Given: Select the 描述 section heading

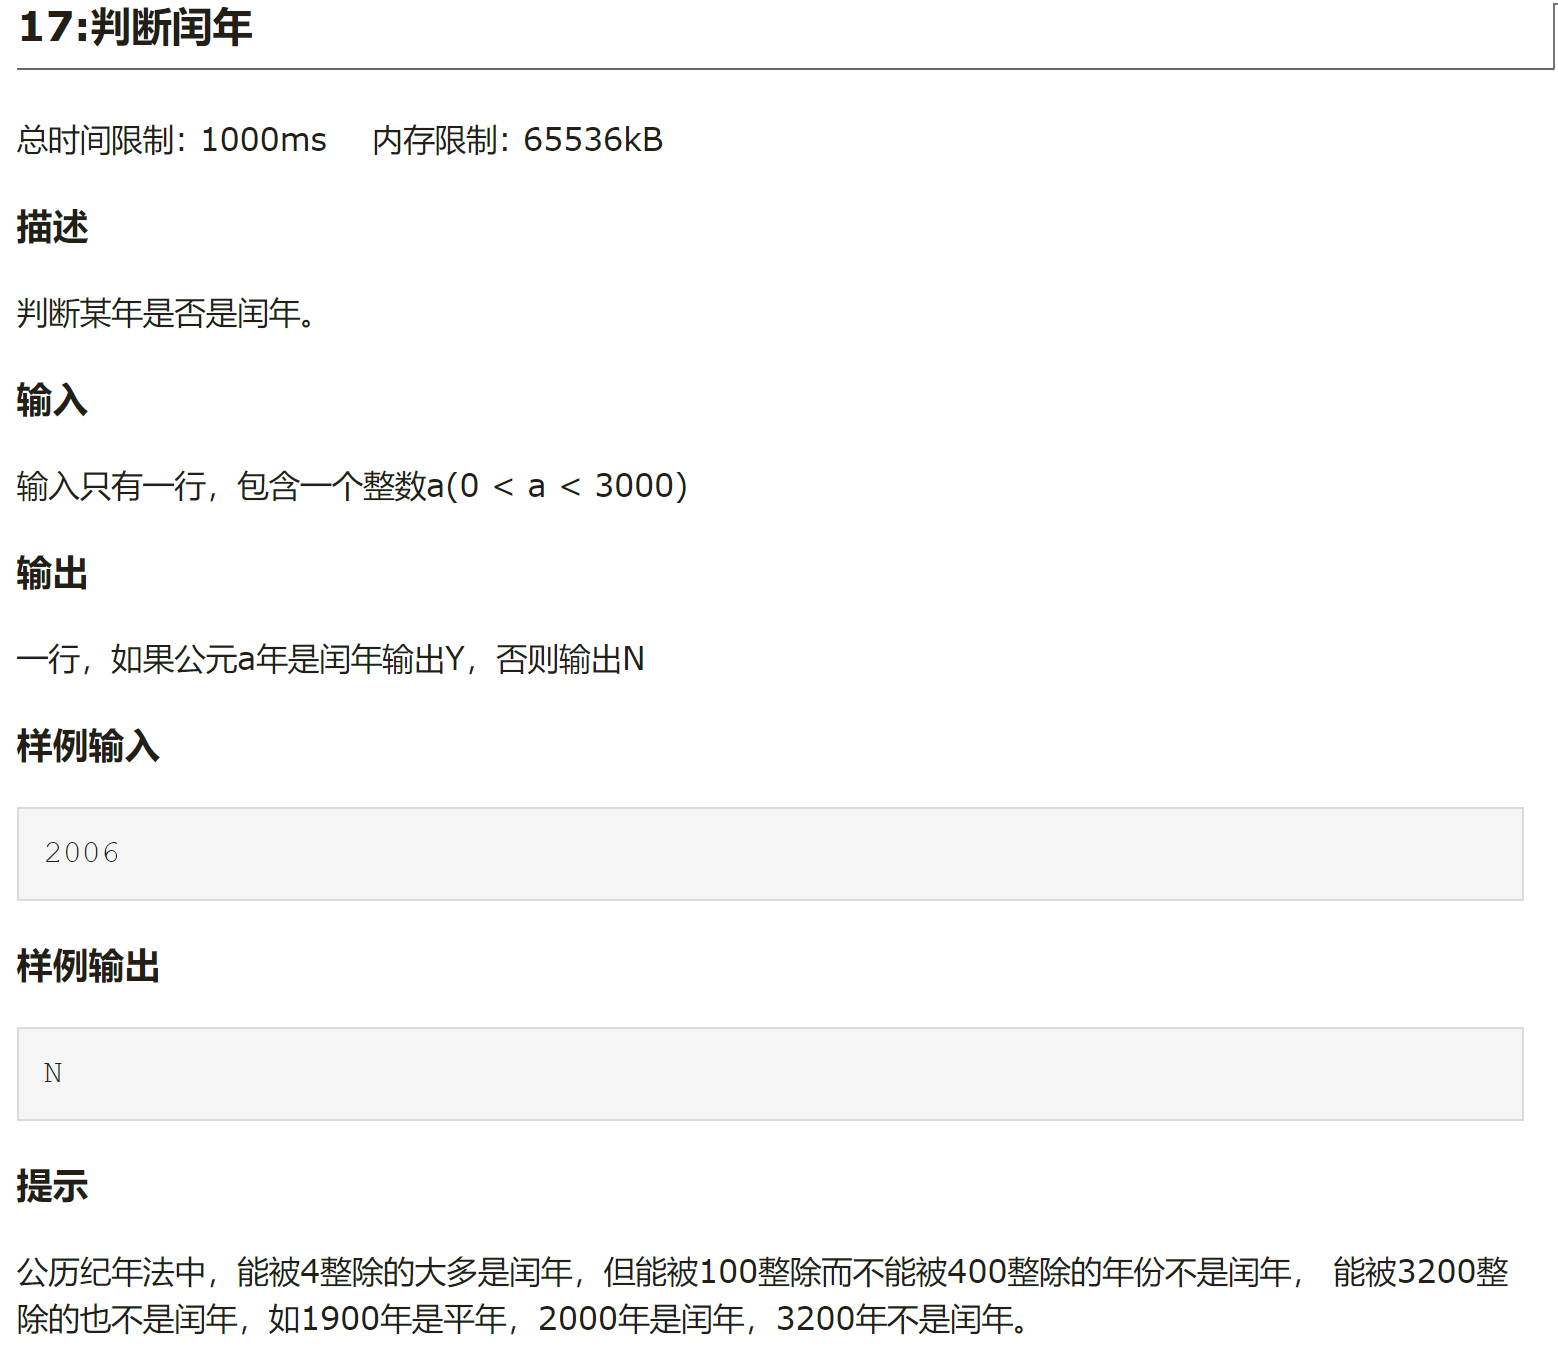Looking at the screenshot, I should tap(50, 228).
